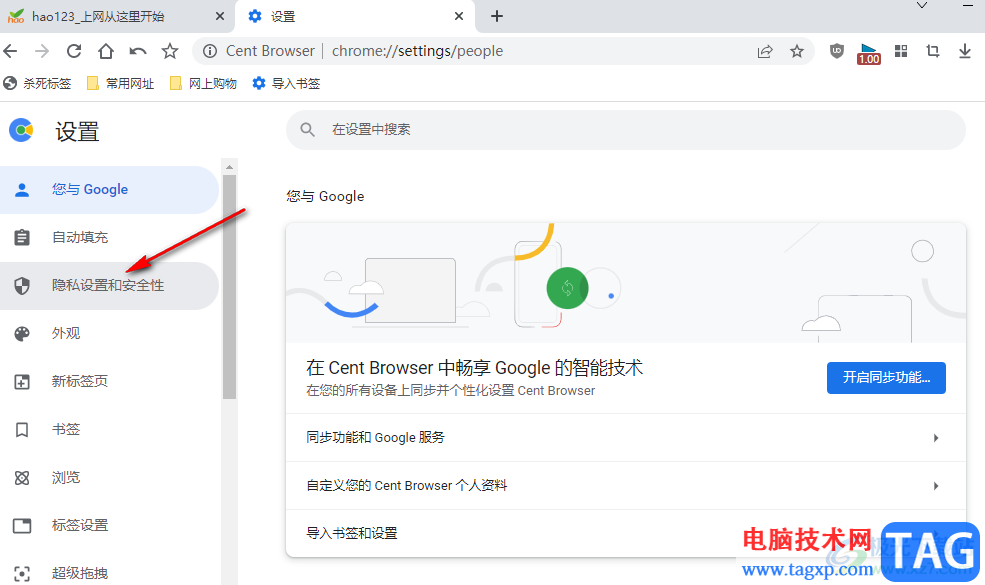Select the 设置 settings tab
This screenshot has height=585, width=985.
tap(355, 16)
